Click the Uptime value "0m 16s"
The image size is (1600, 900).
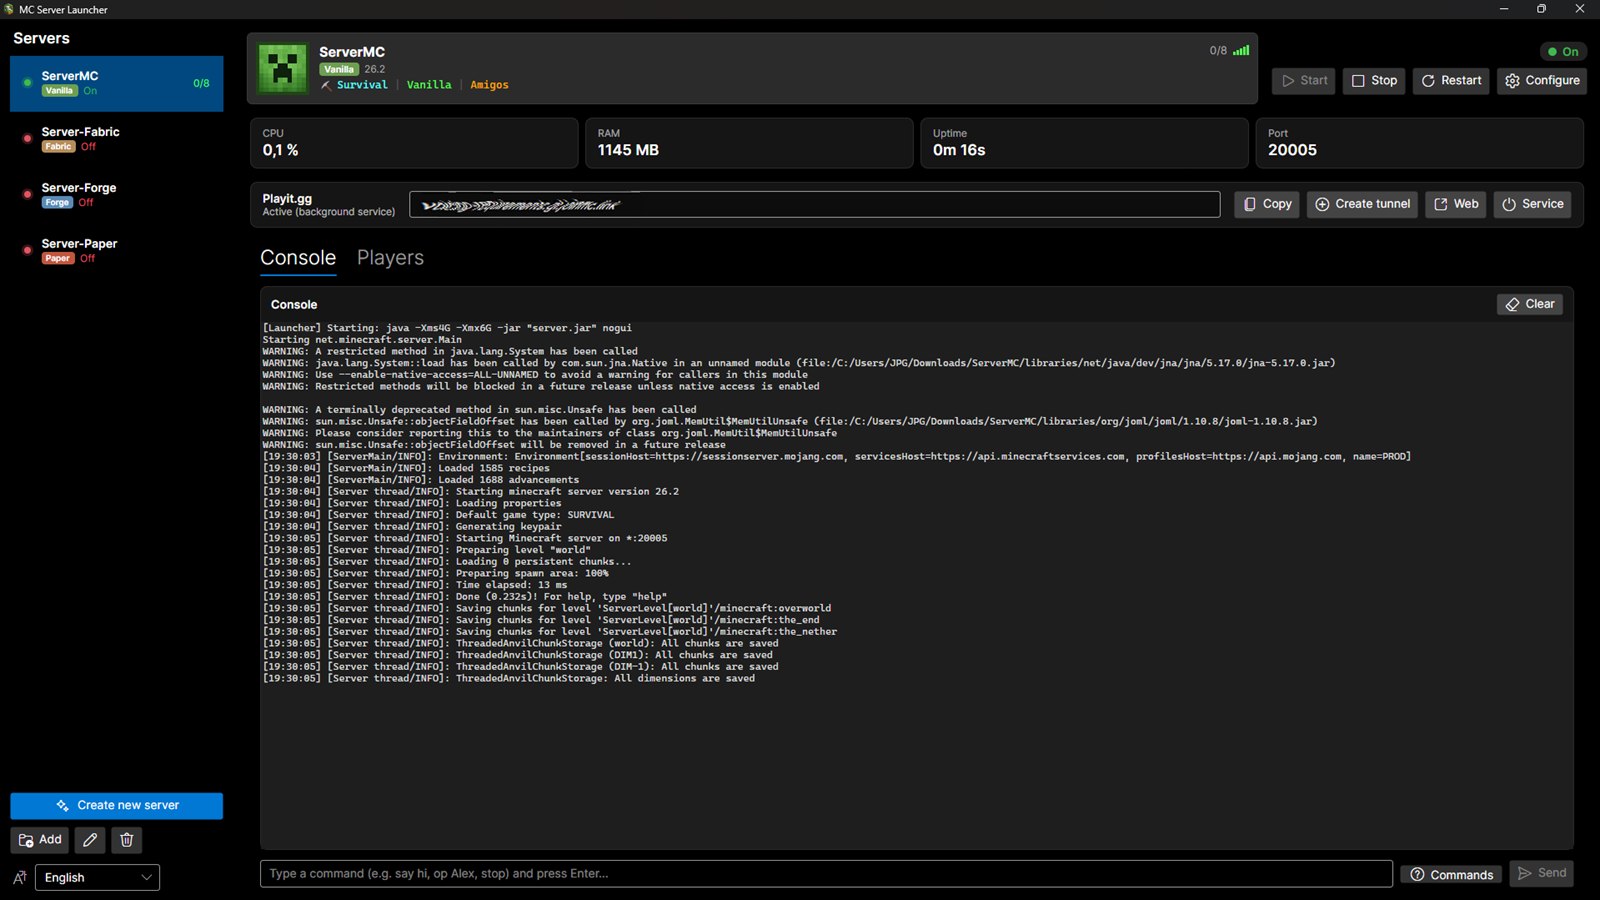pyautogui.click(x=959, y=150)
